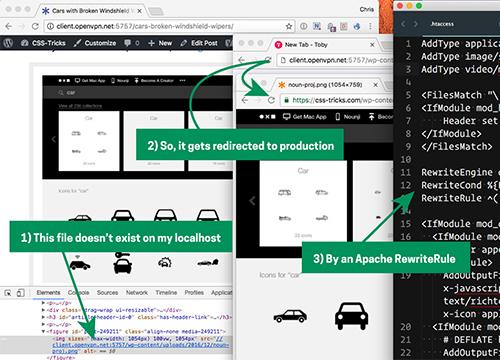Image resolution: width=500 pixels, height=360 pixels.
Task: Click the client.openvpn.net:5757/wp-cont address bar
Action: click(x=335, y=60)
